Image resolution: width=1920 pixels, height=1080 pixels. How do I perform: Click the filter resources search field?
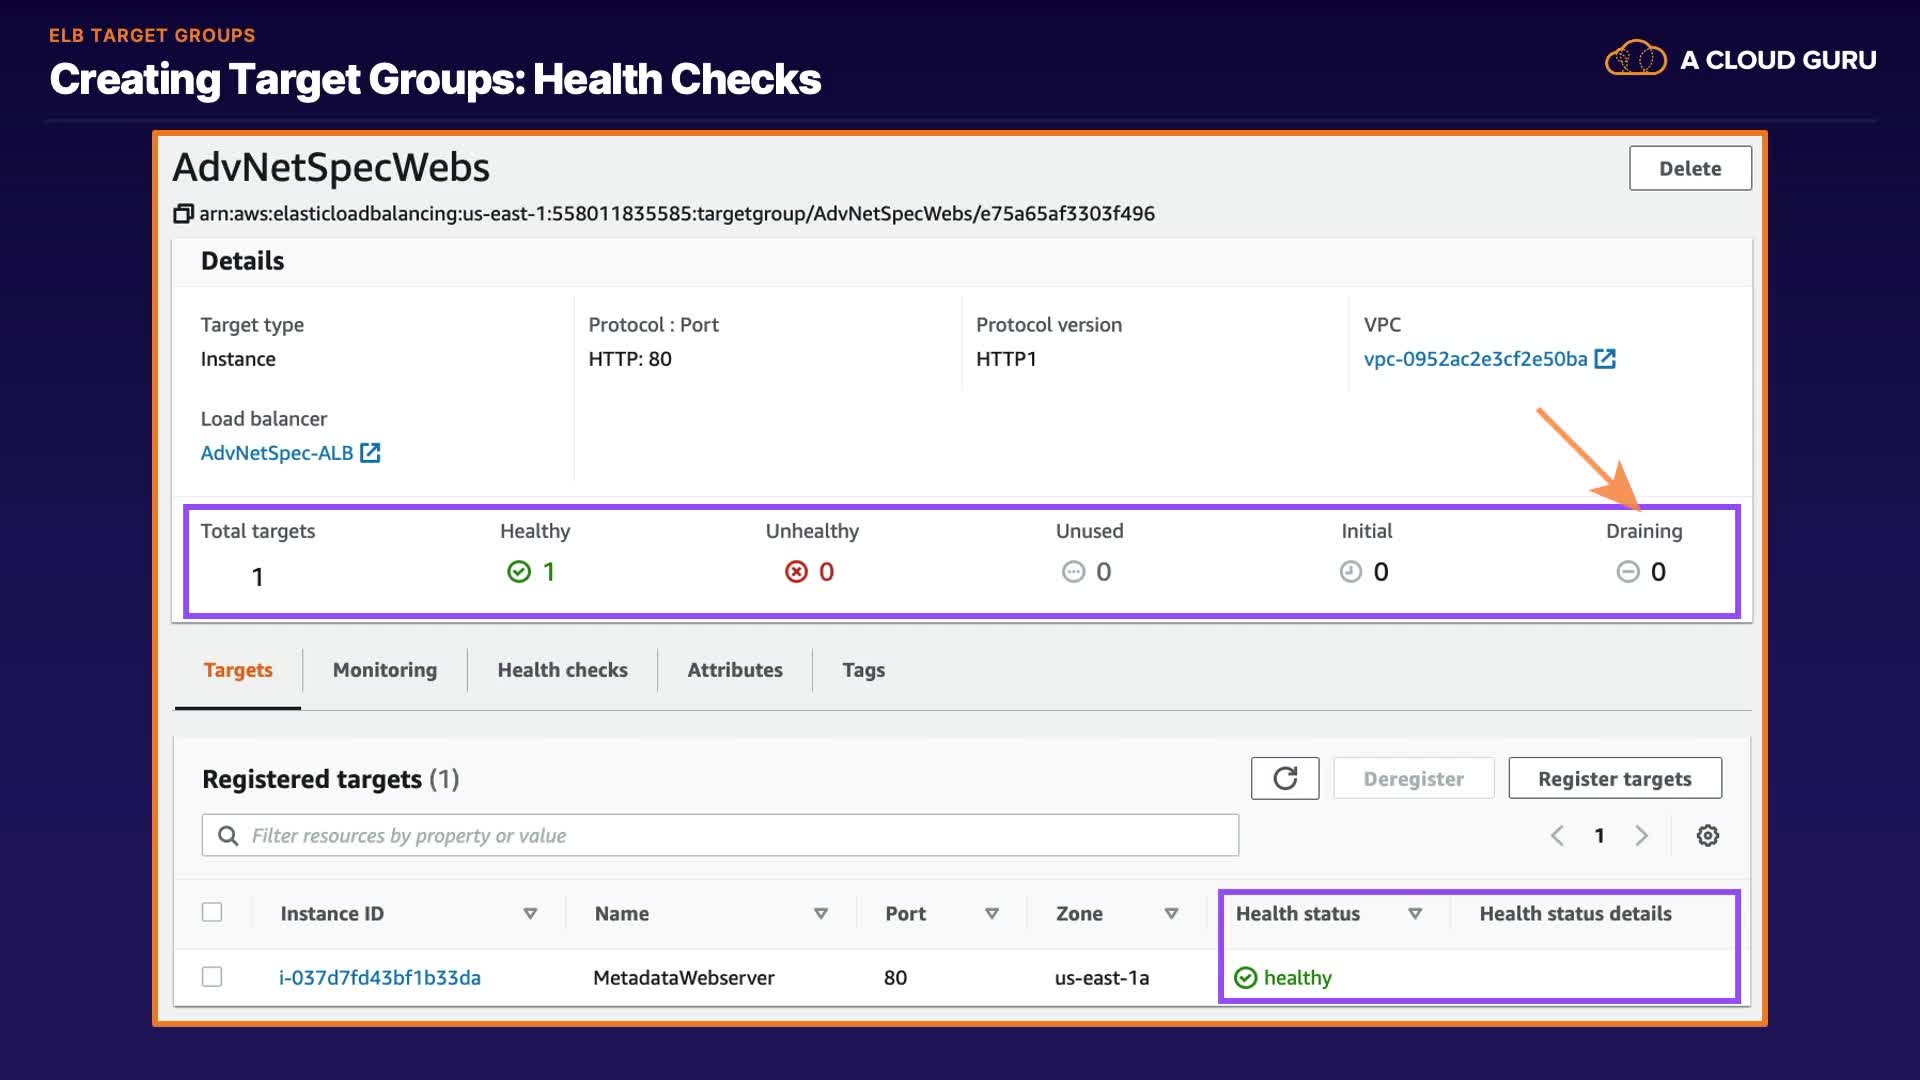[x=720, y=836]
